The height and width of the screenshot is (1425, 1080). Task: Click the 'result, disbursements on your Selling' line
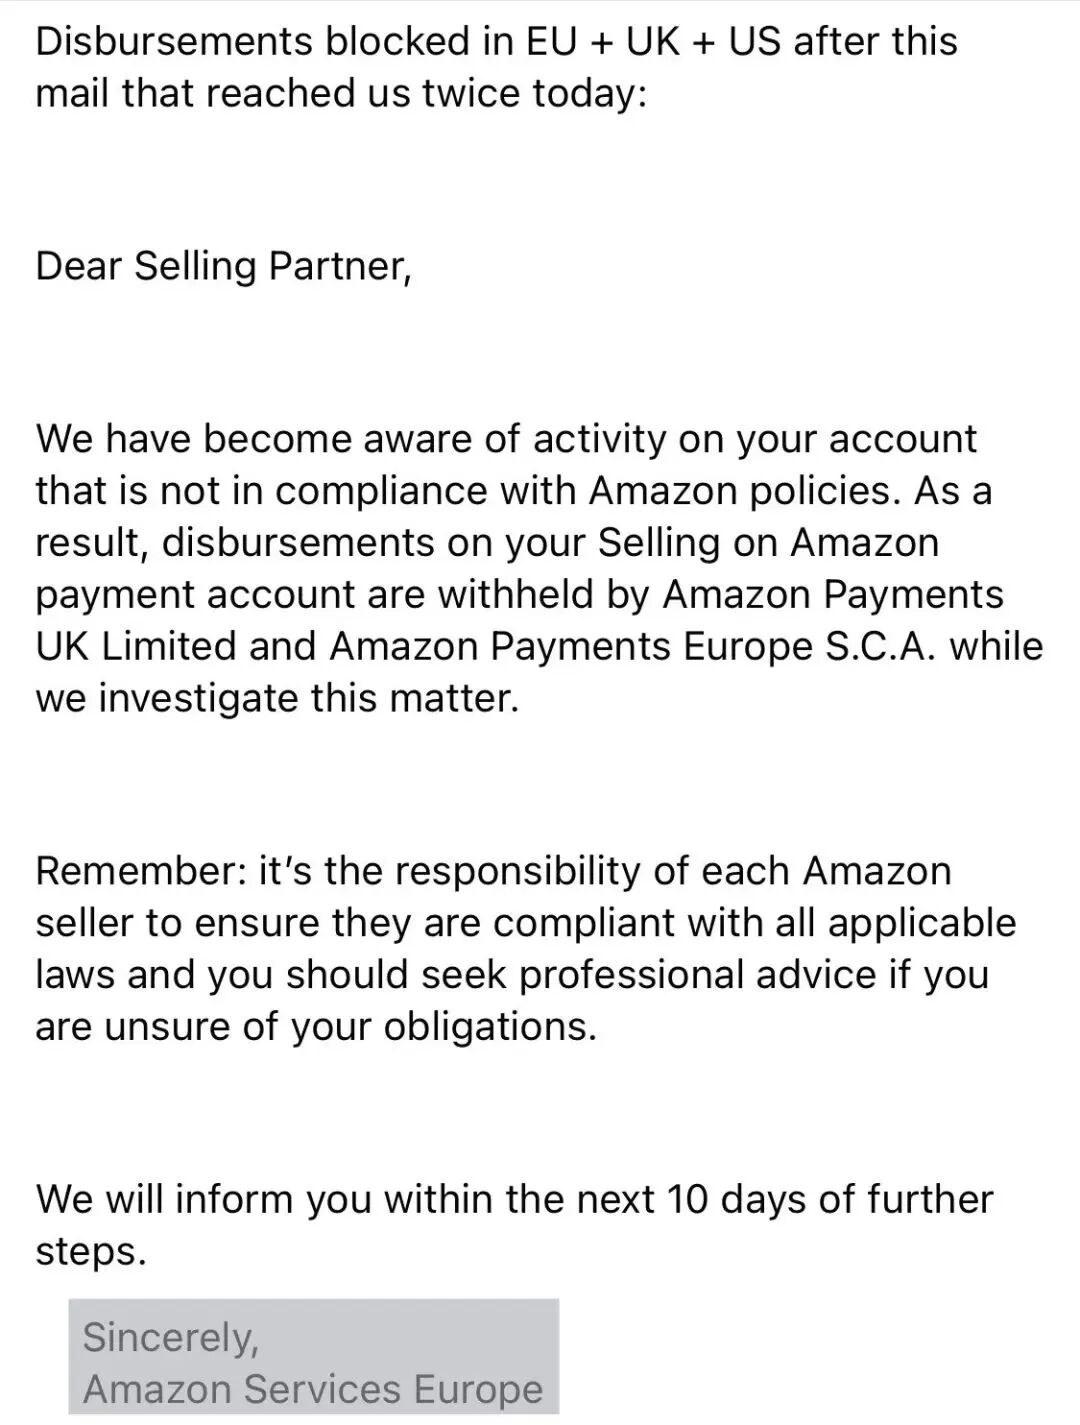click(x=488, y=544)
